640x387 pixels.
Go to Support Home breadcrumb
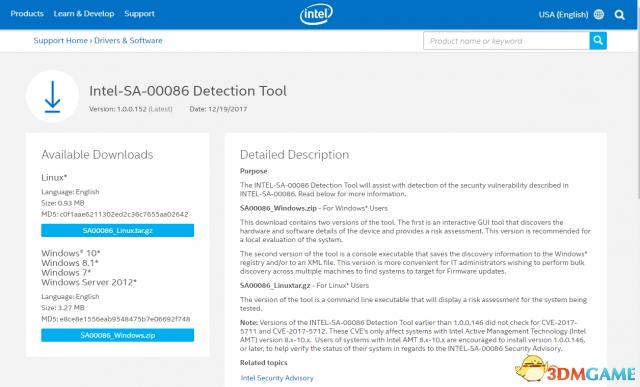tap(60, 40)
